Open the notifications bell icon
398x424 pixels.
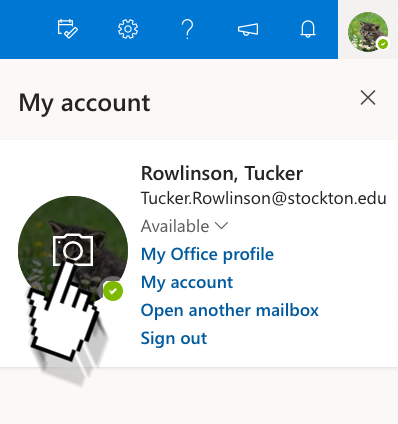308,29
